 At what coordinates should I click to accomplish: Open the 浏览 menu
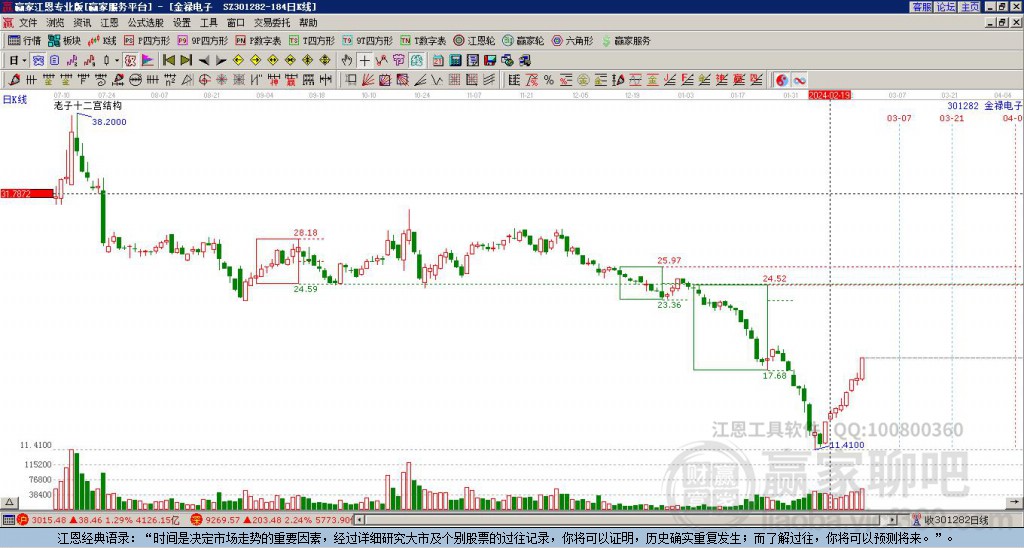click(56, 23)
